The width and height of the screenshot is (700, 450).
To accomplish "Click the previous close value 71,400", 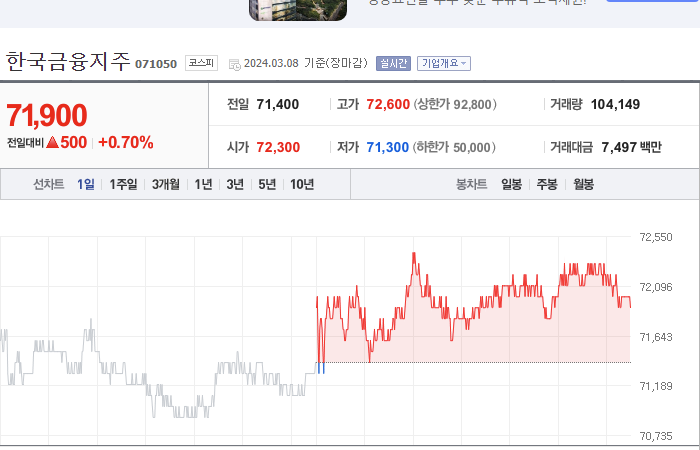I will tap(278, 104).
